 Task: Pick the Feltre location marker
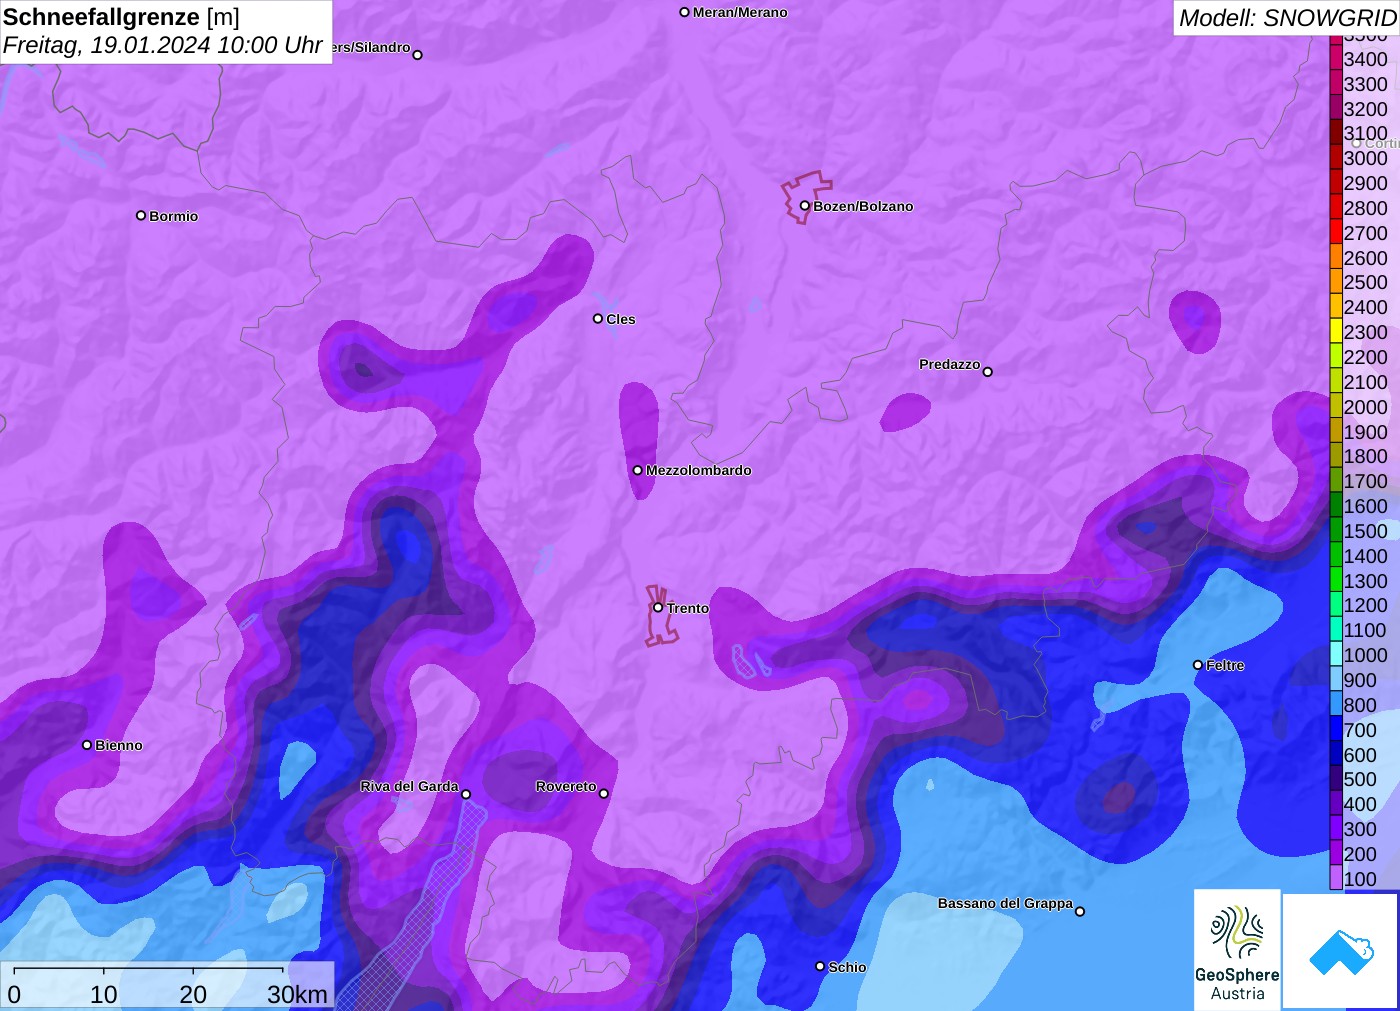1198,664
